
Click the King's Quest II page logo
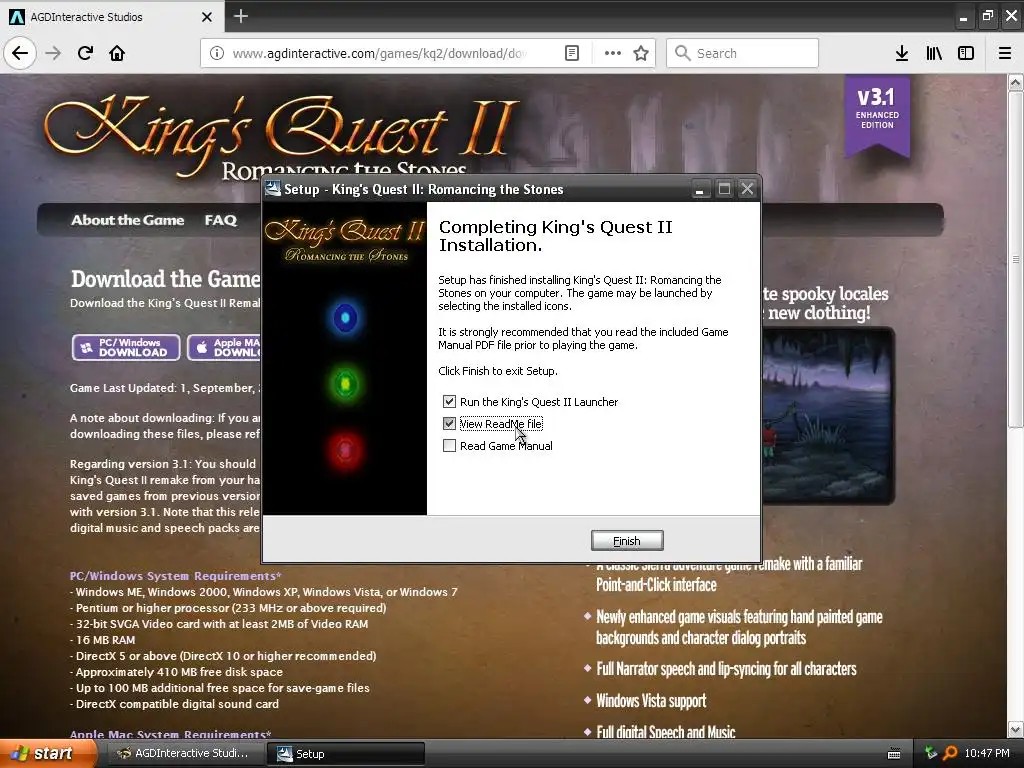(x=281, y=137)
